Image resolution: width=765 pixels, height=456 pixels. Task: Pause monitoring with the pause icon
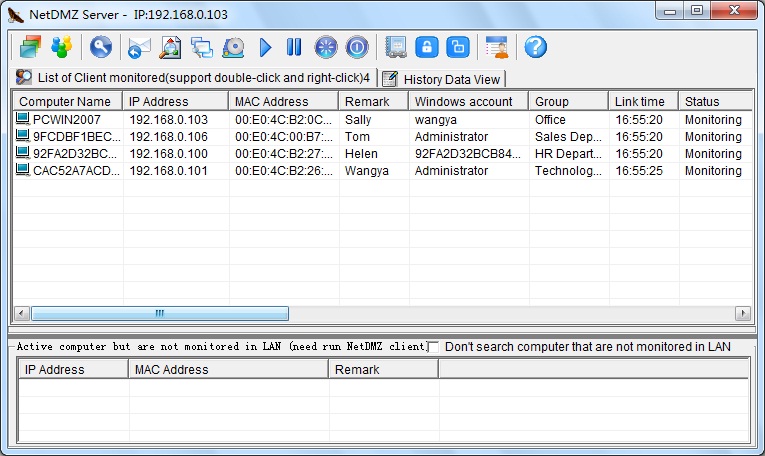(294, 47)
